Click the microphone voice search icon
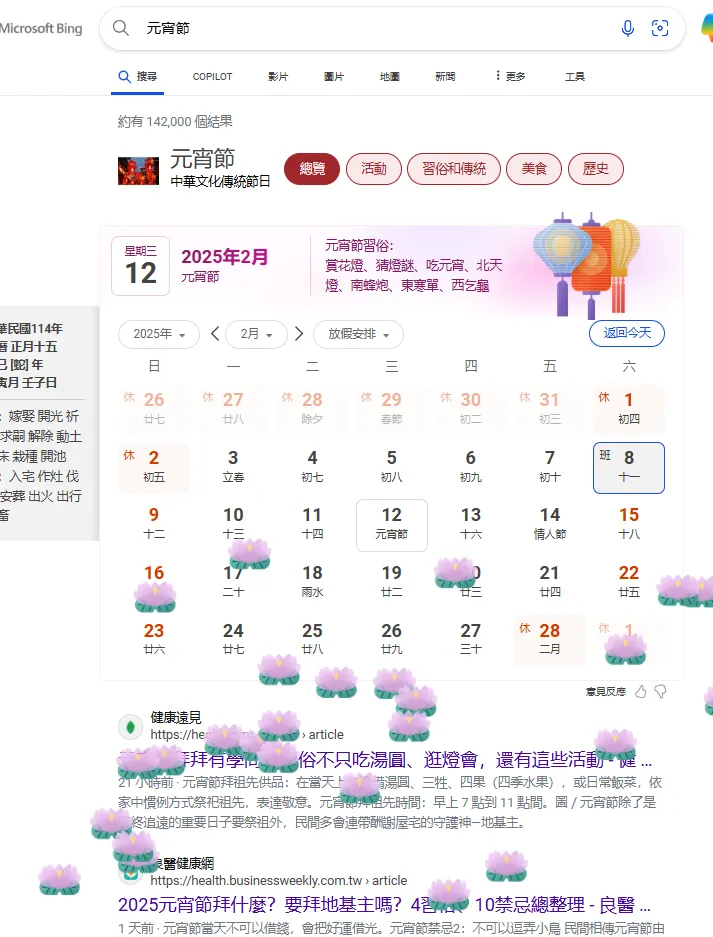Image resolution: width=713 pixels, height=937 pixels. click(x=628, y=28)
